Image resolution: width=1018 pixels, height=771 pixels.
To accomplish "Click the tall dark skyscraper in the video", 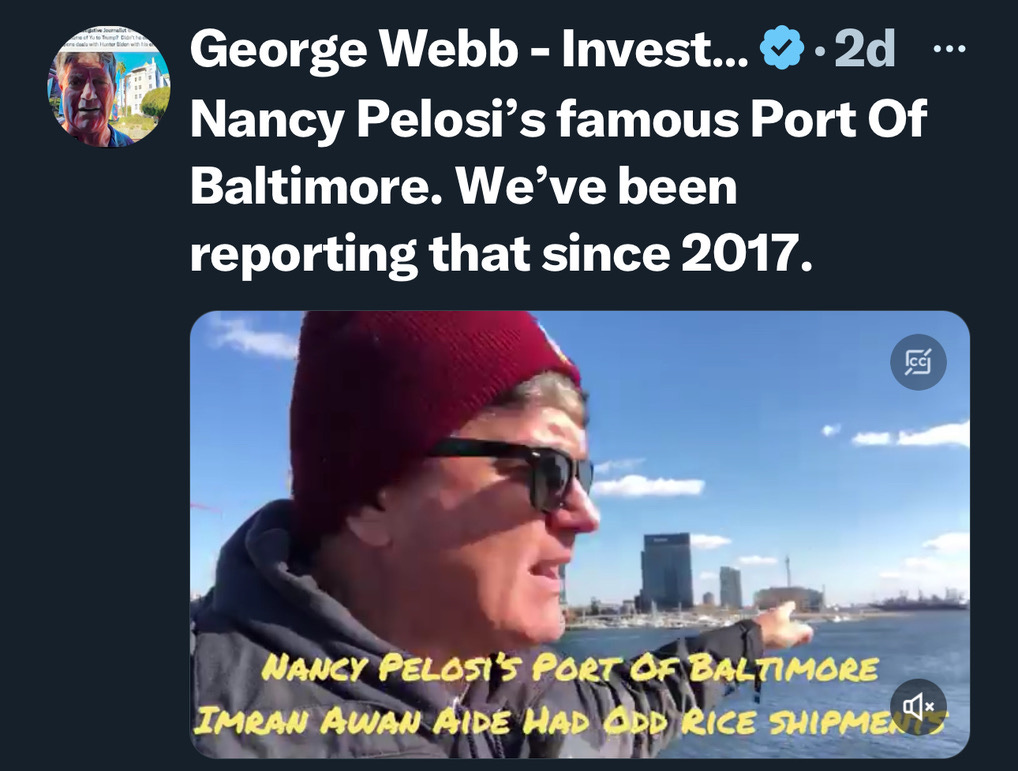I will pos(666,571).
